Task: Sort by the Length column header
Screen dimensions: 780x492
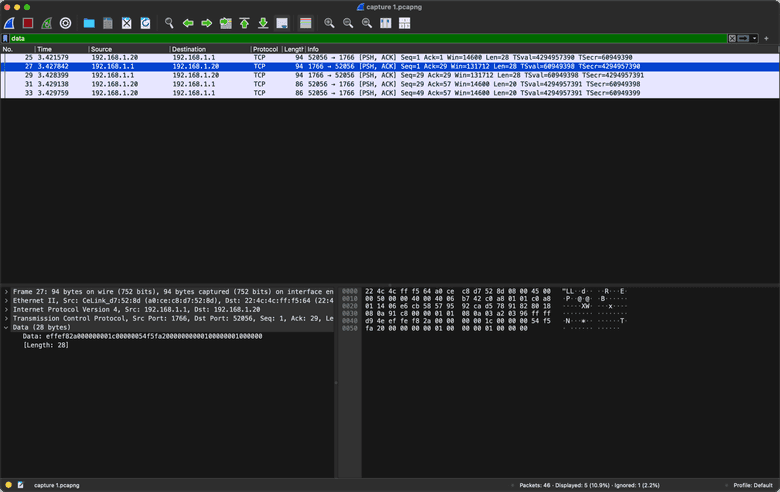Action: tap(293, 49)
